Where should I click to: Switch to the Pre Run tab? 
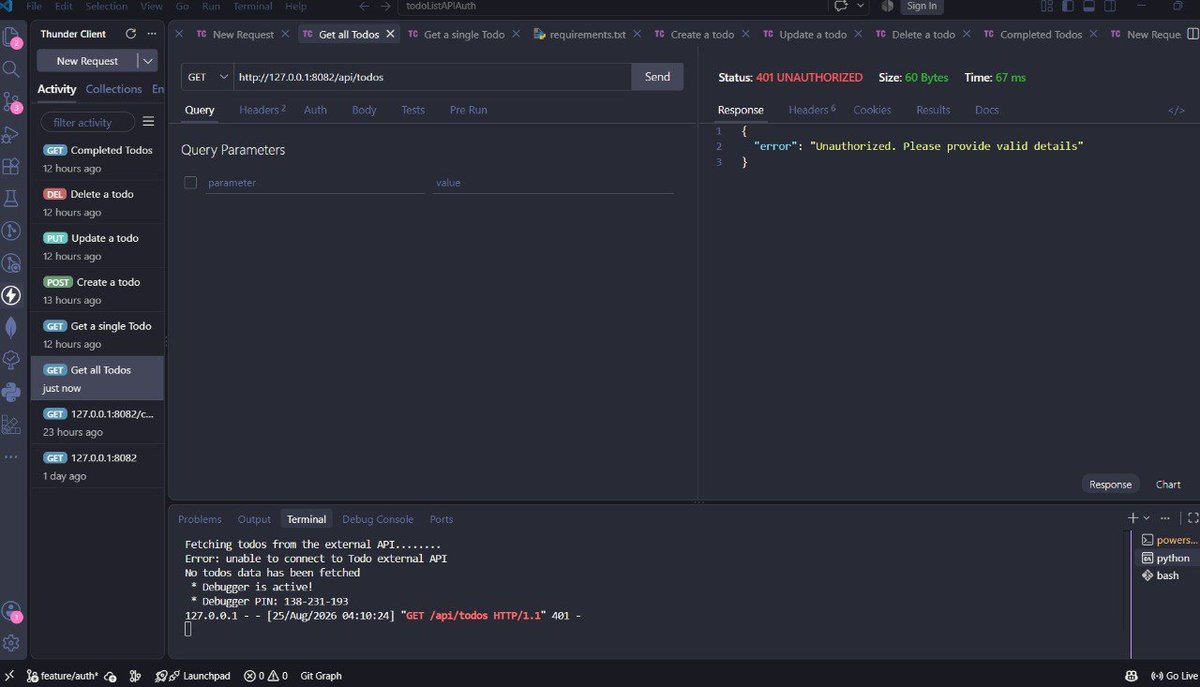(x=468, y=110)
